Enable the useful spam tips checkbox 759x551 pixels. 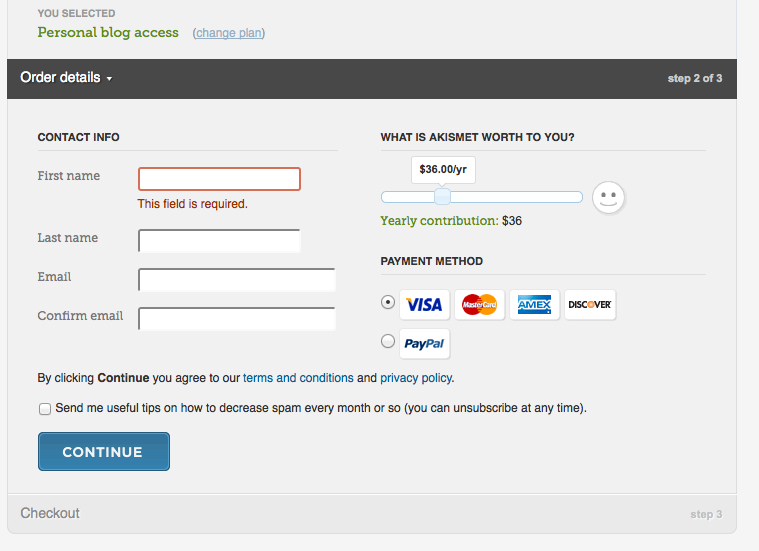coord(45,409)
